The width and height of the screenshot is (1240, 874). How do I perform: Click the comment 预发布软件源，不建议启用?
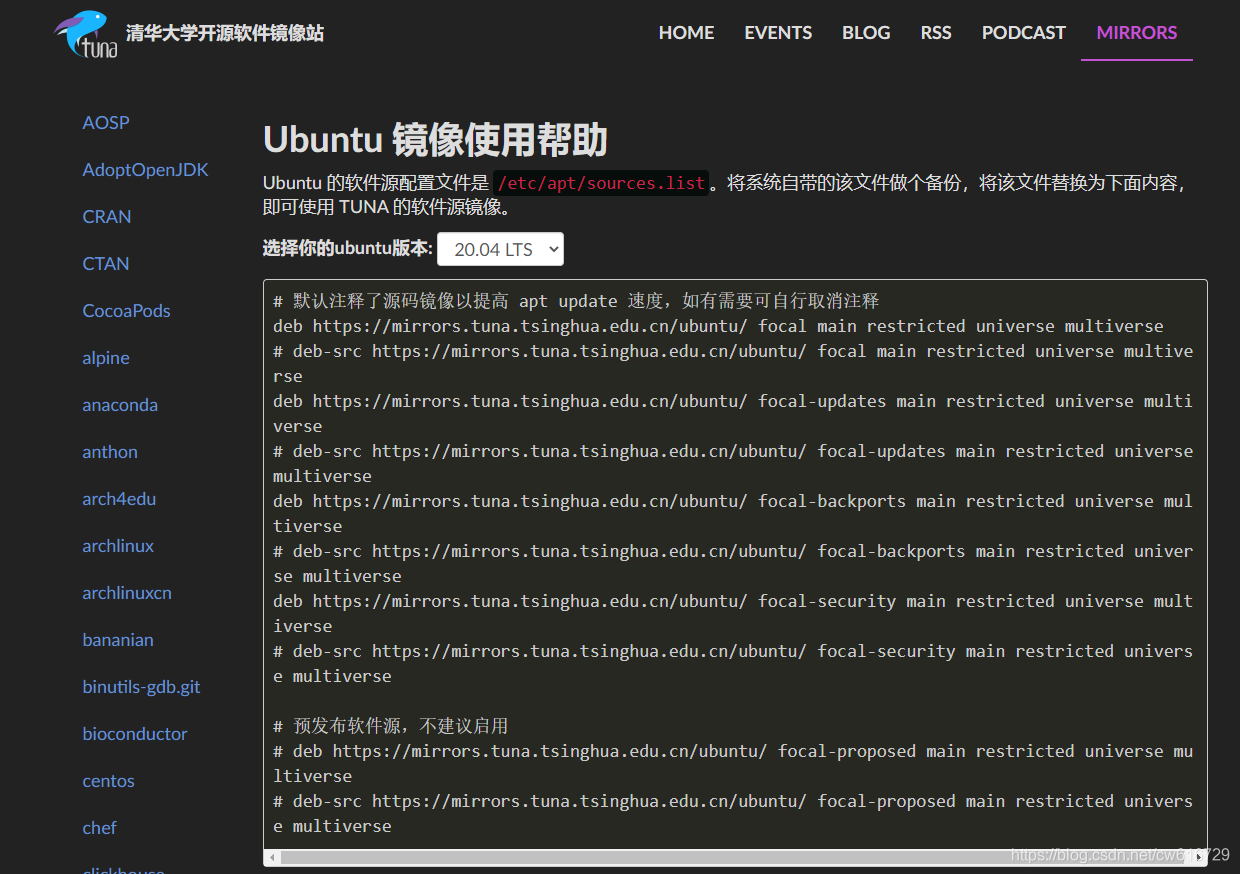point(391,726)
